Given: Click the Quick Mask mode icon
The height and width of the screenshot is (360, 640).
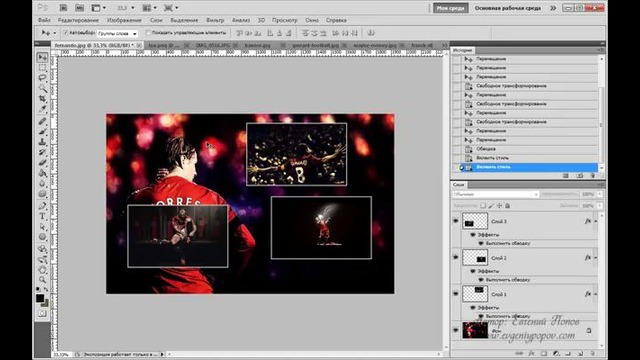Looking at the screenshot, I should [x=42, y=313].
